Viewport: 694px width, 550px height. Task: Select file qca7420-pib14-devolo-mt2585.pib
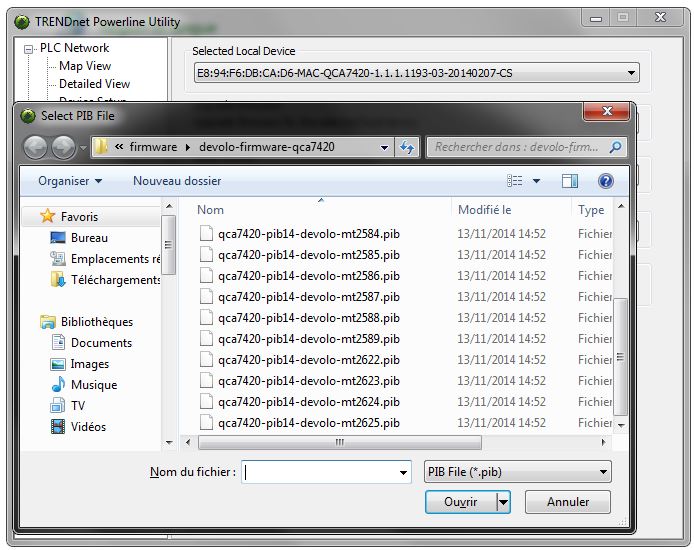308,255
